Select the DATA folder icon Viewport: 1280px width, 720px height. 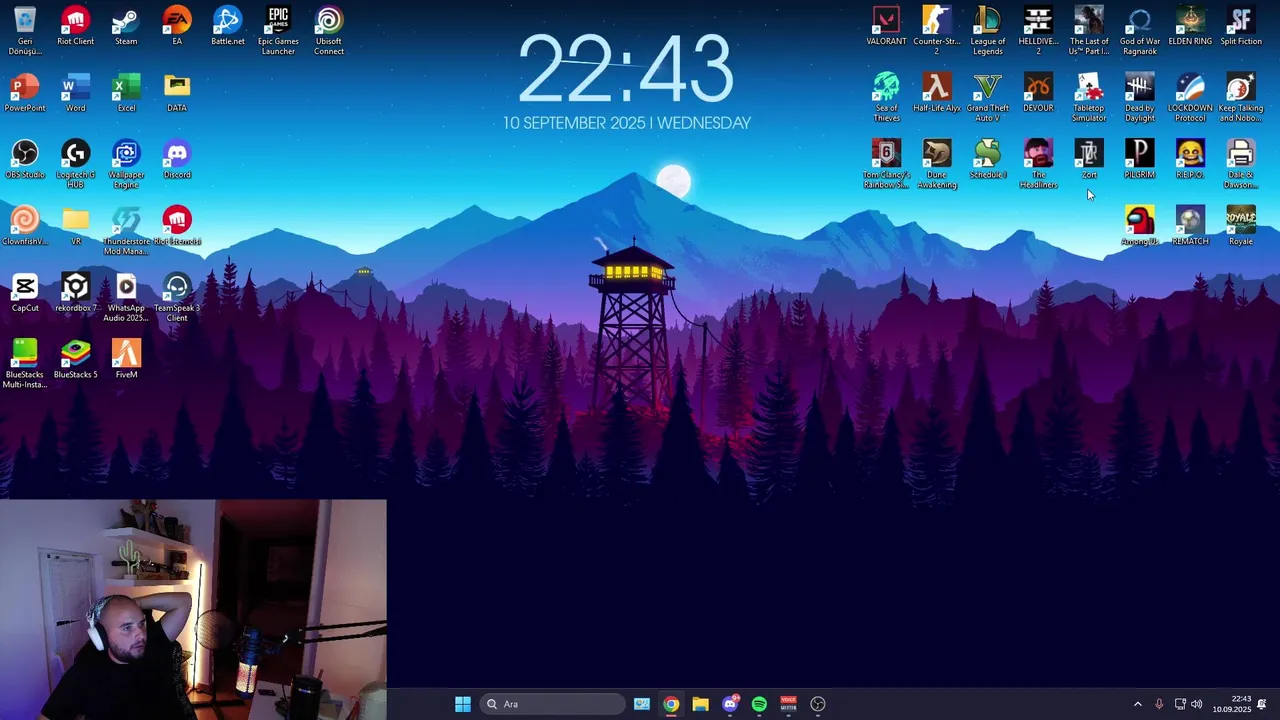[x=177, y=93]
